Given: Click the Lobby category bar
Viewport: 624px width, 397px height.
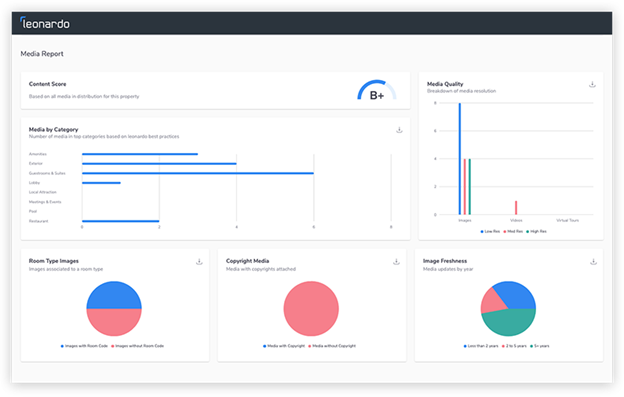Looking at the screenshot, I should click(x=101, y=183).
